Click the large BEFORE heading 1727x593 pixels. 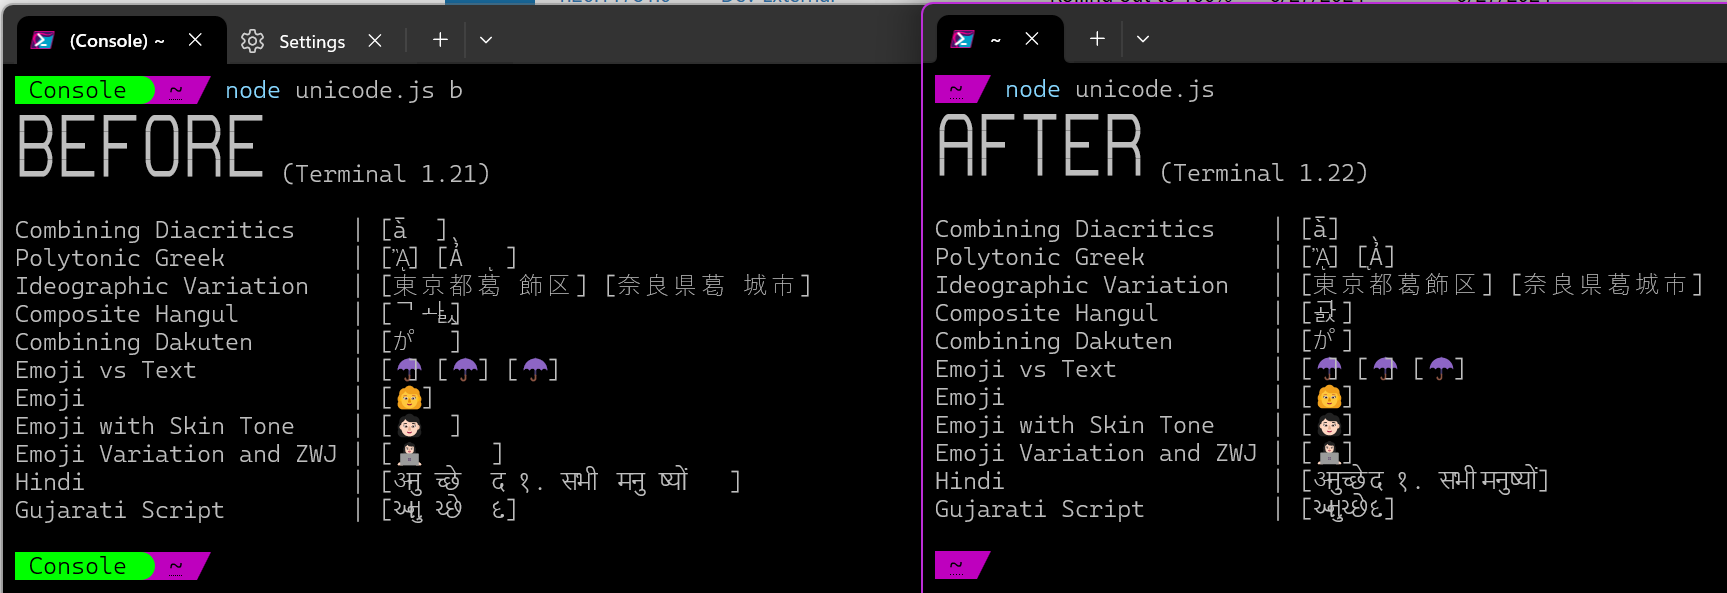(141, 147)
